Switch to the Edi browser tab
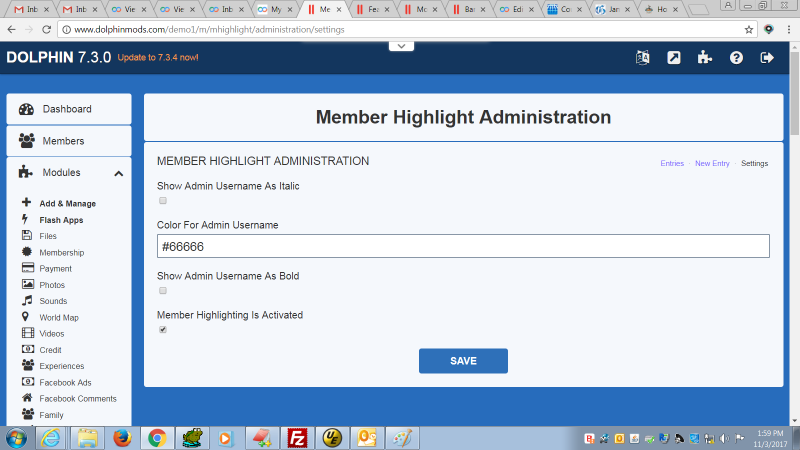This screenshot has width=800, height=450. pos(517,9)
